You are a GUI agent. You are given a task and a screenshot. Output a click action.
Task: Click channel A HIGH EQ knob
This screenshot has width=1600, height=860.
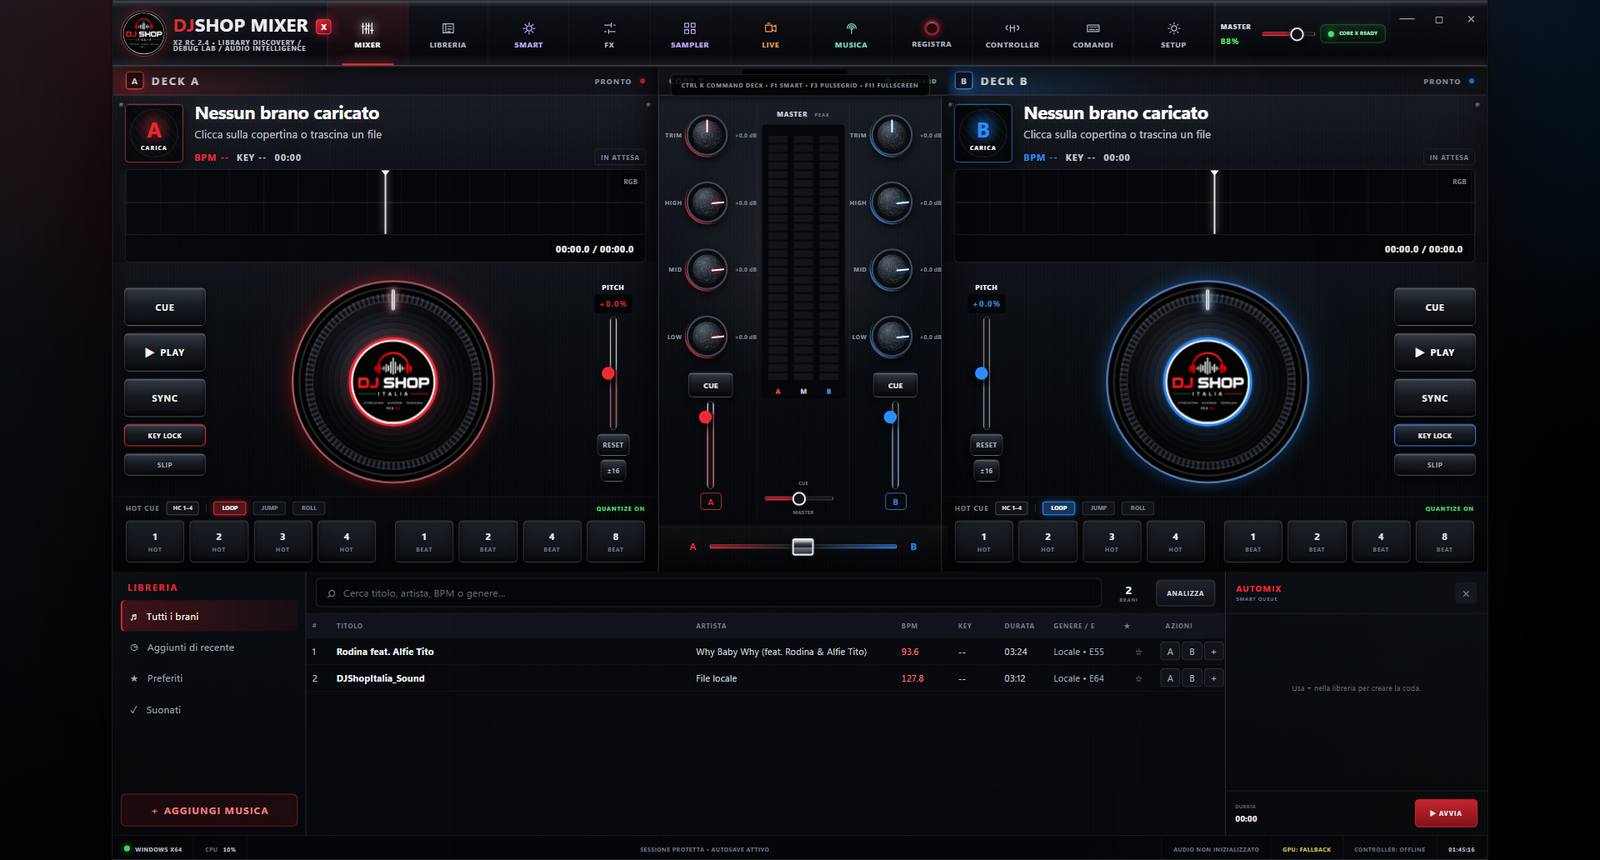(x=706, y=202)
